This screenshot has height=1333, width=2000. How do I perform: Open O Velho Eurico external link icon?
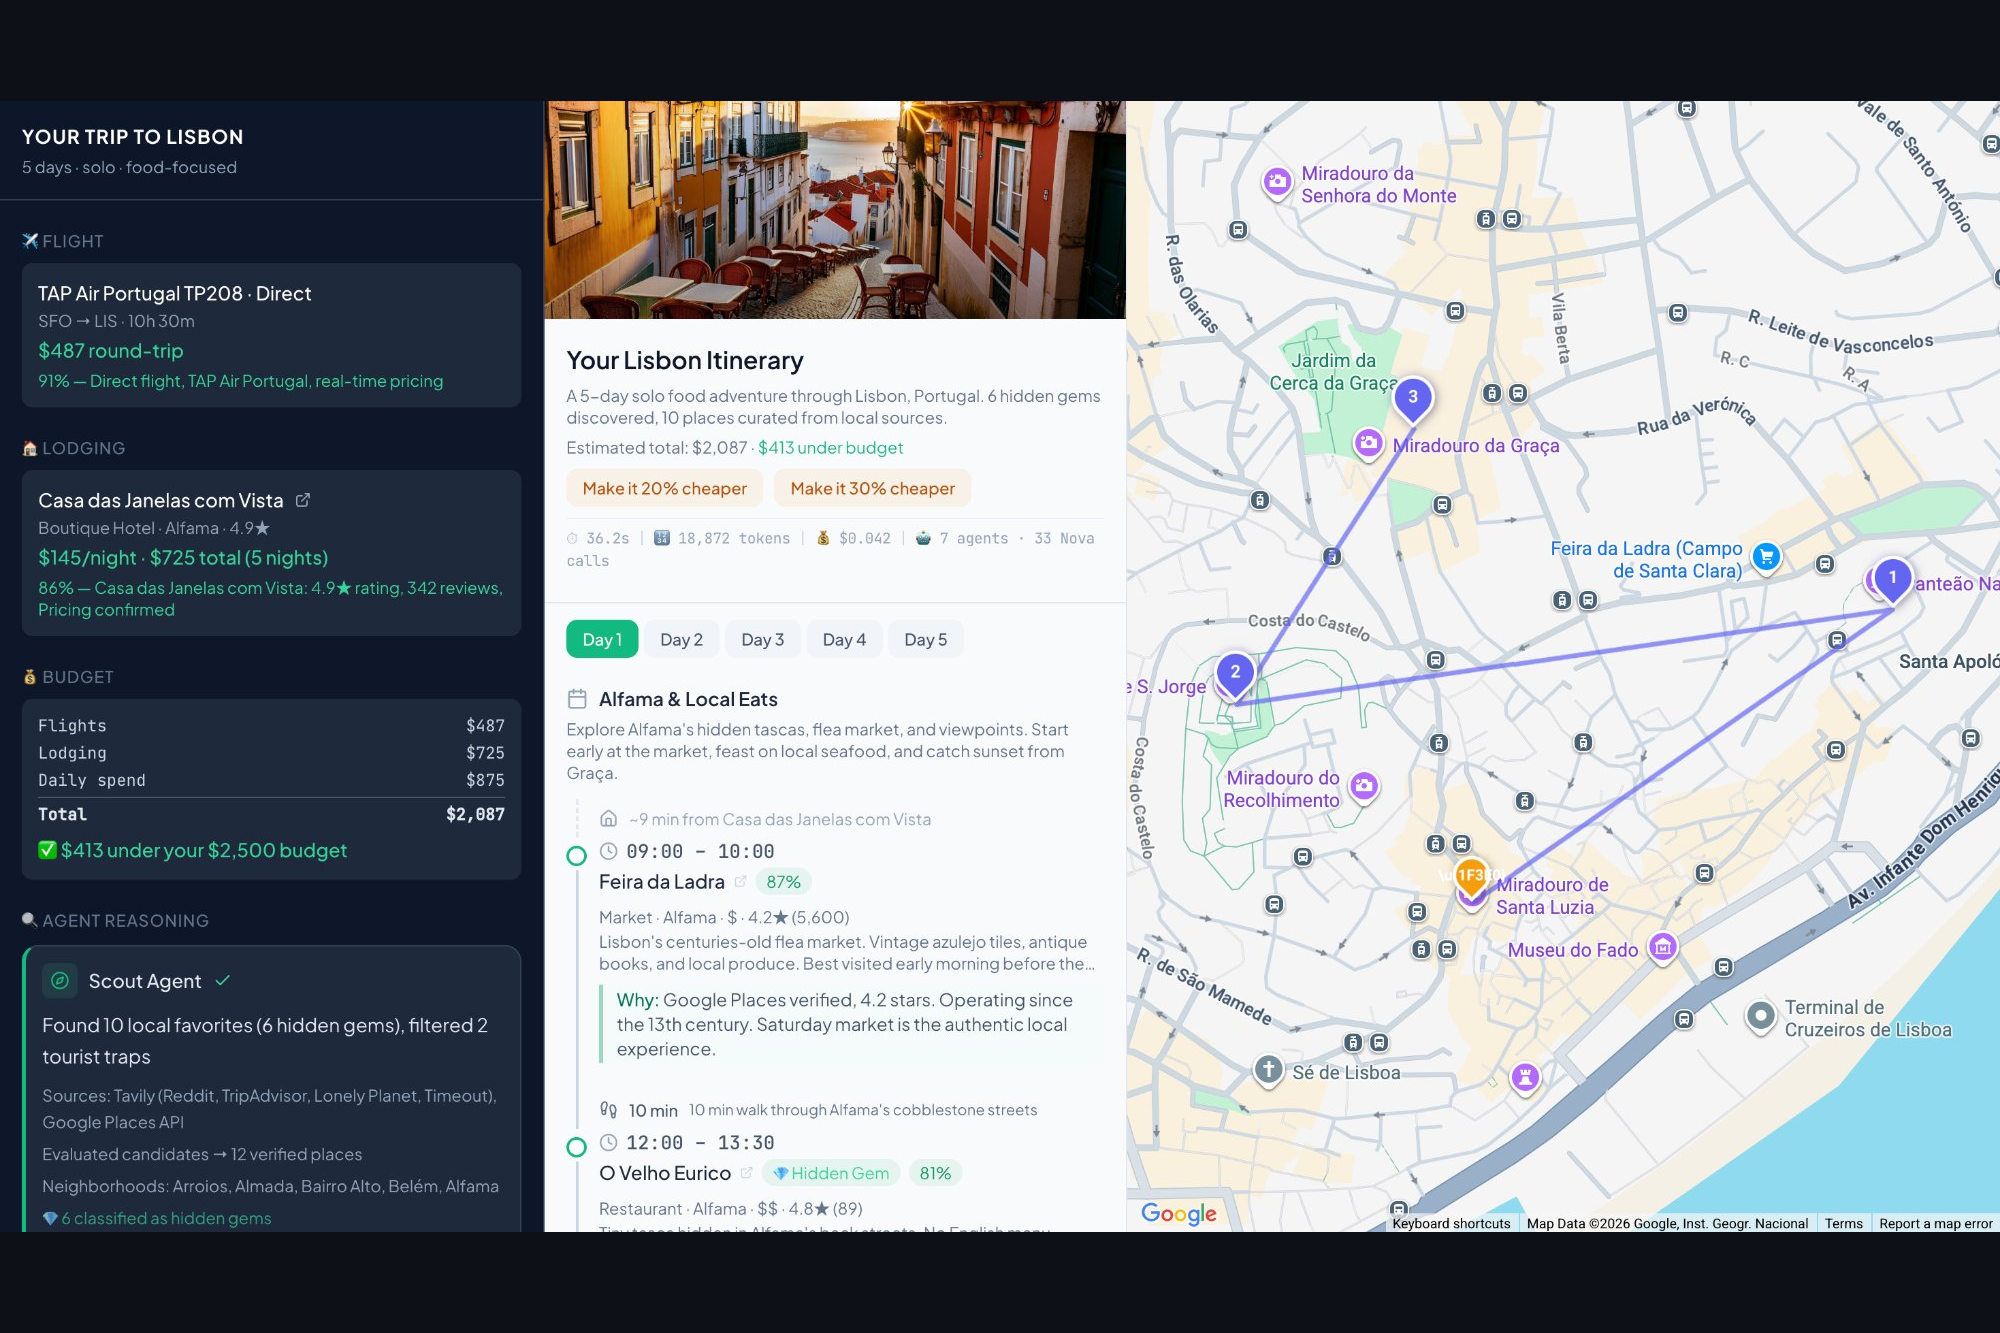tap(747, 1173)
